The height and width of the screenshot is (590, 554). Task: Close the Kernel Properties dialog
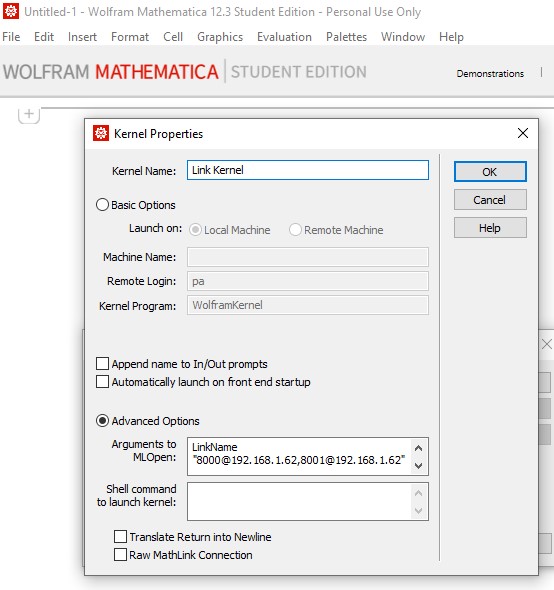[x=523, y=133]
